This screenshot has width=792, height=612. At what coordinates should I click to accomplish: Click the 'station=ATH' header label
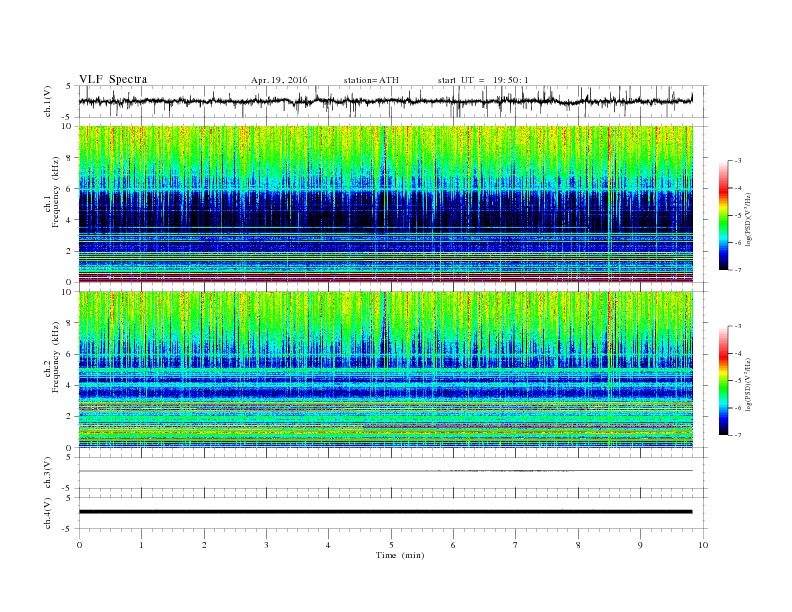click(371, 80)
